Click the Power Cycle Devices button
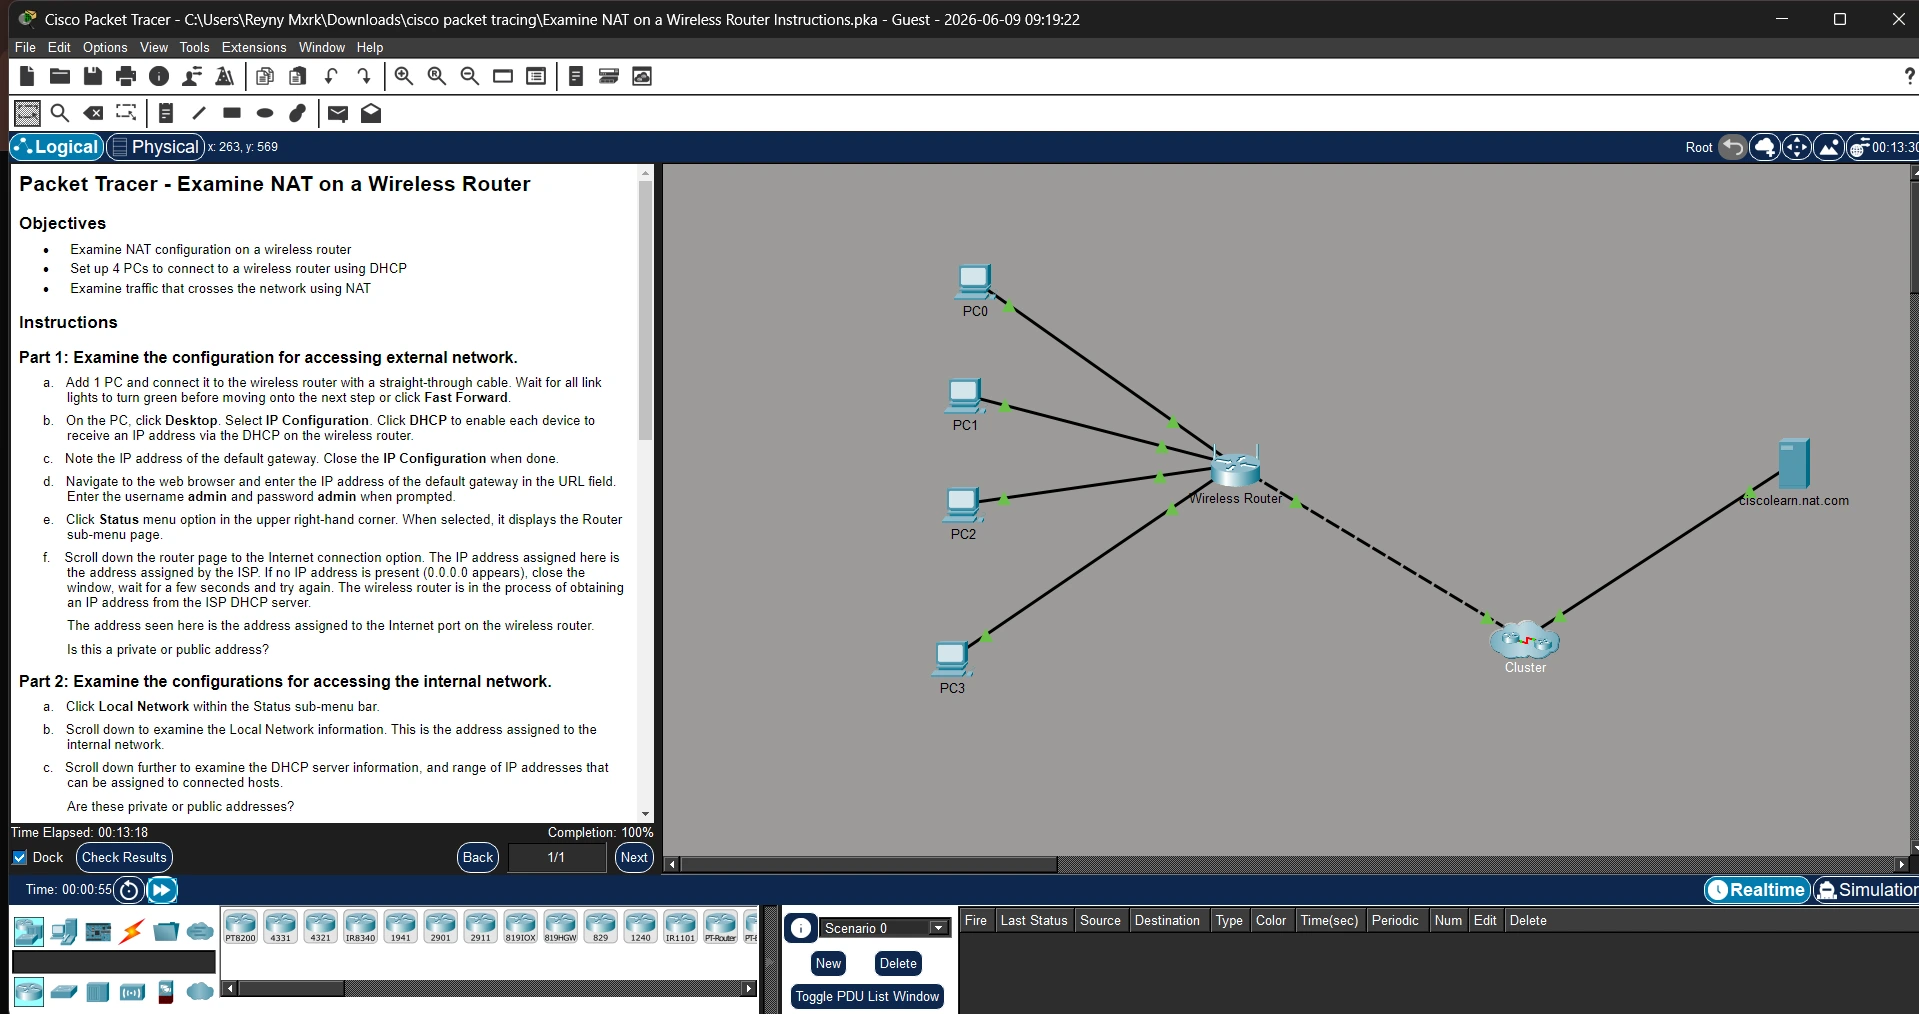Viewport: 1919px width, 1014px height. (129, 889)
